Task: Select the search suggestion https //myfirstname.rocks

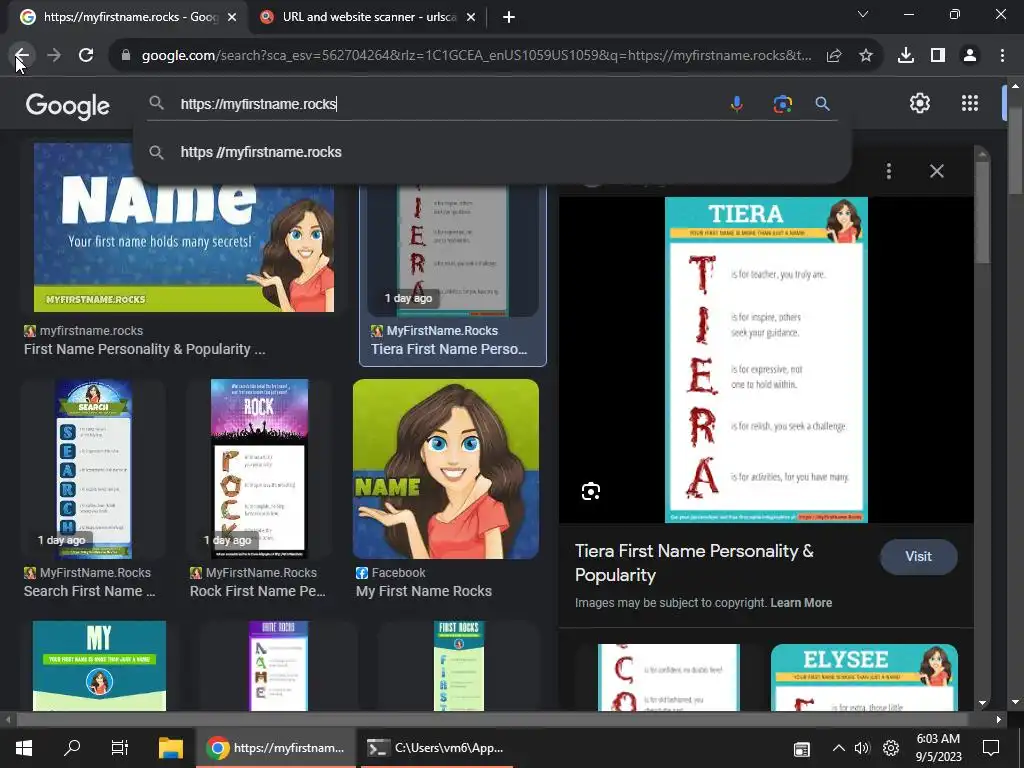Action: tap(492, 152)
